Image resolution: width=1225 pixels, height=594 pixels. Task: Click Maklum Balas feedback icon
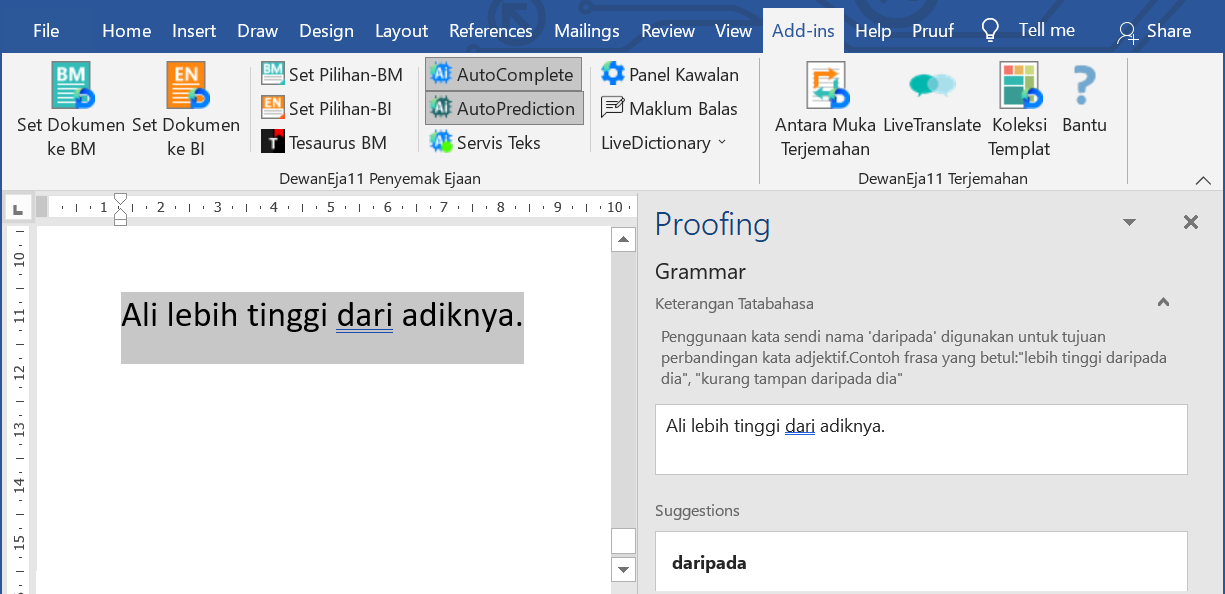[612, 108]
